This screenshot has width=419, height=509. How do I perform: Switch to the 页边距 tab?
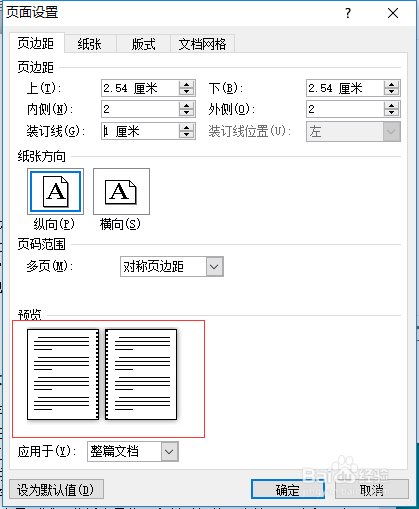pos(37,43)
